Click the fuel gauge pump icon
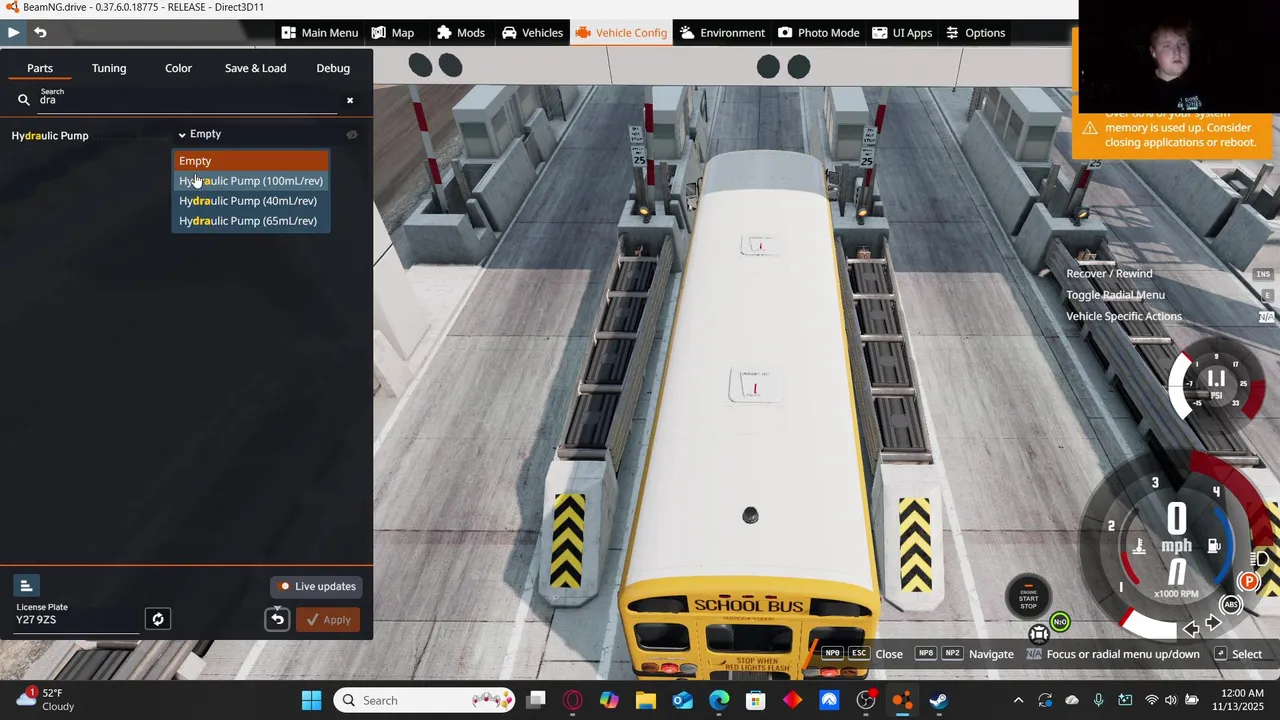1280x720 pixels. coord(1214,546)
